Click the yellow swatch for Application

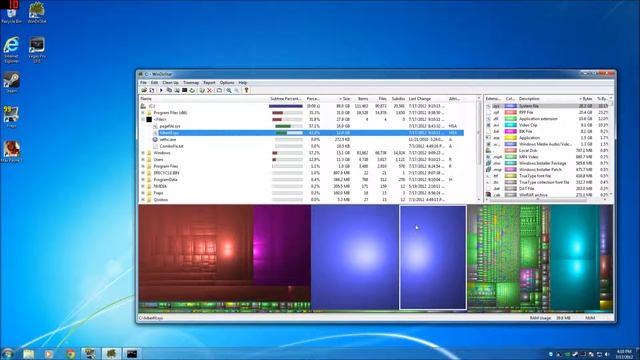(510, 138)
